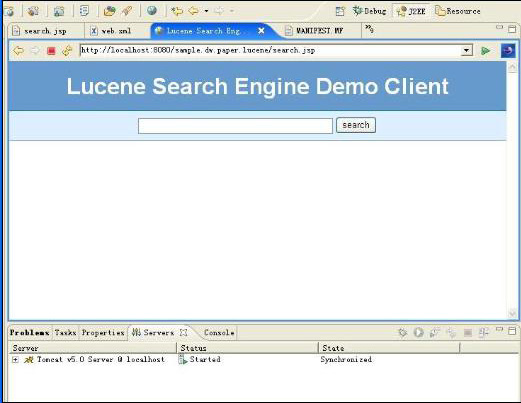Click the browser URL address field
521x403 pixels.
click(271, 50)
